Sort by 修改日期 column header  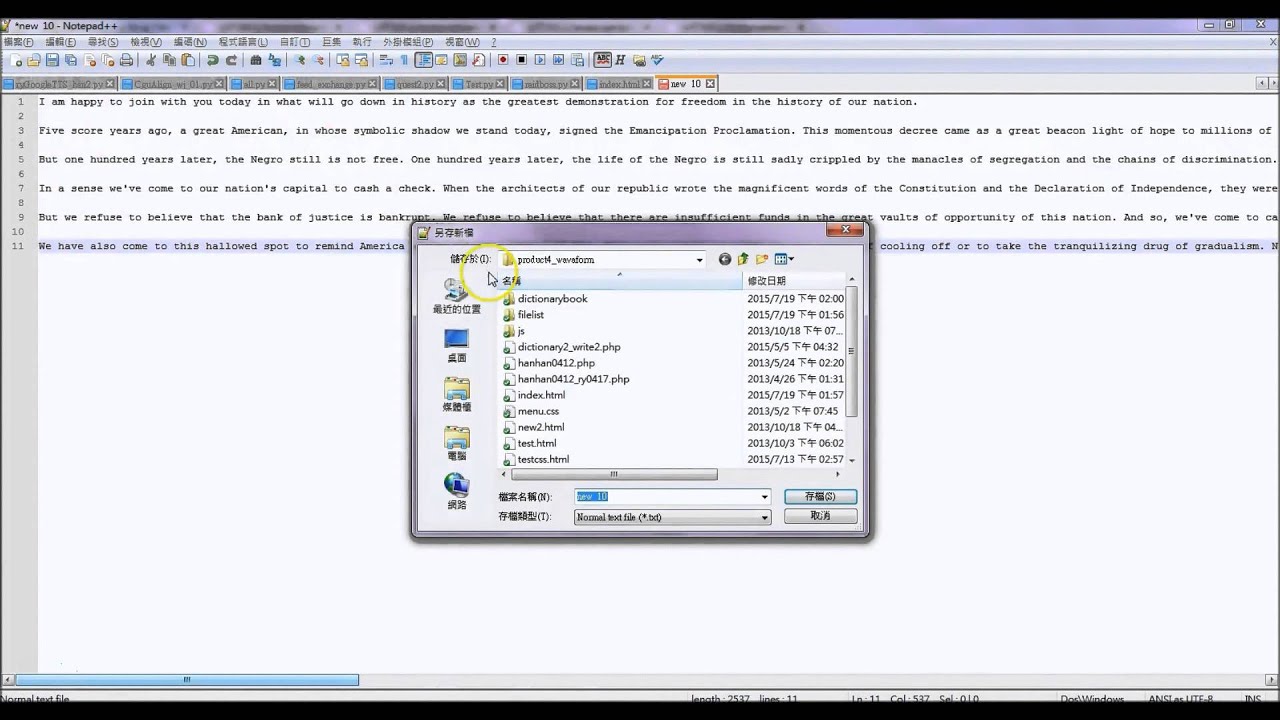[x=795, y=281]
